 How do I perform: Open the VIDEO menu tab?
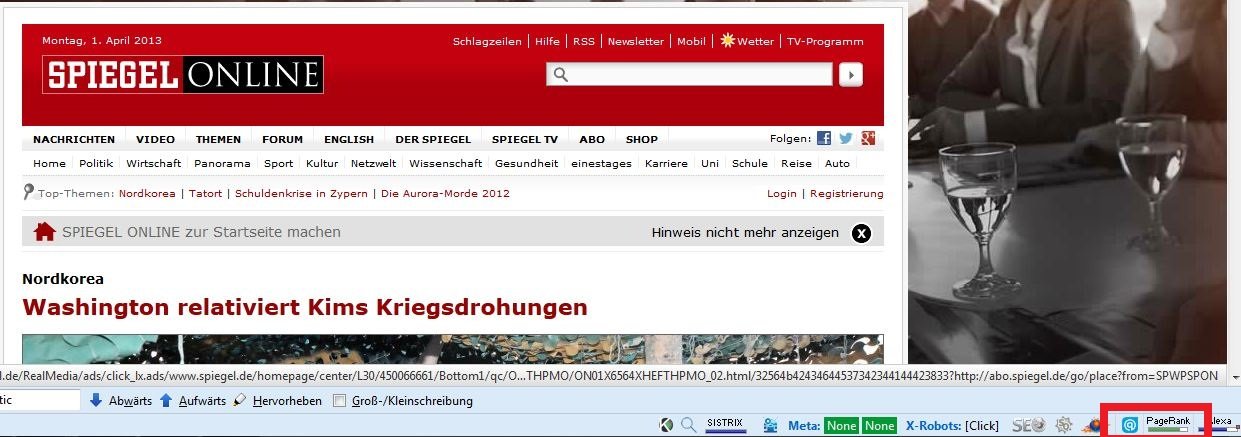156,139
